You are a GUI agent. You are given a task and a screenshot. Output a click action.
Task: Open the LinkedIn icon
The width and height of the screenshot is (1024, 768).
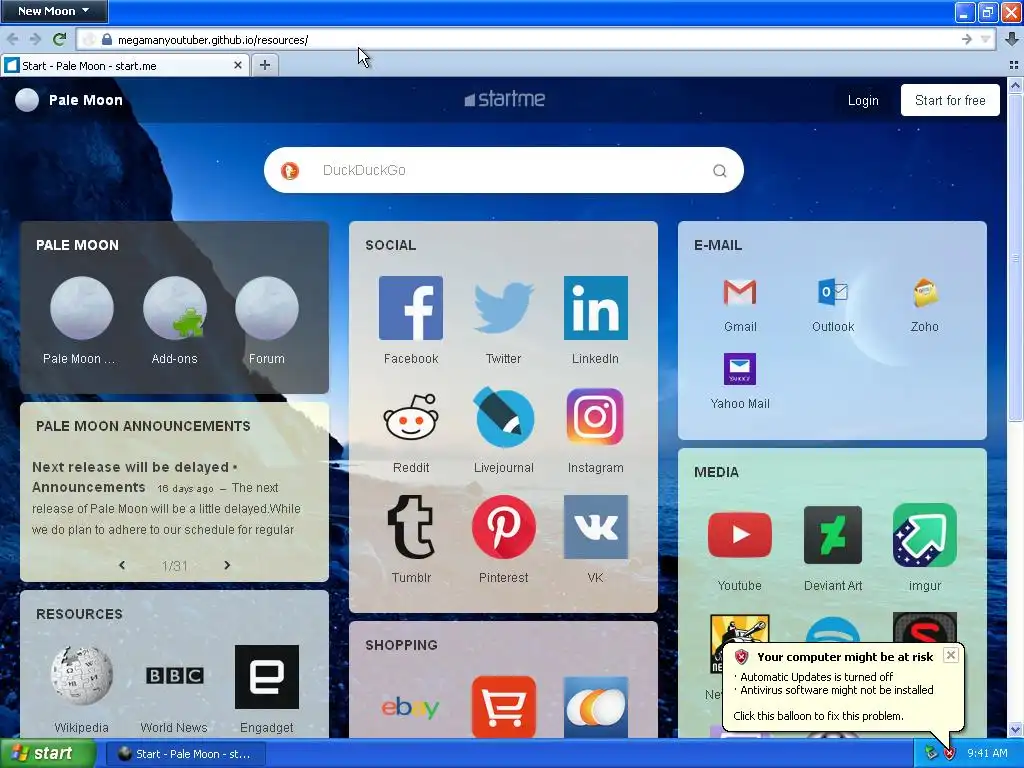[596, 308]
